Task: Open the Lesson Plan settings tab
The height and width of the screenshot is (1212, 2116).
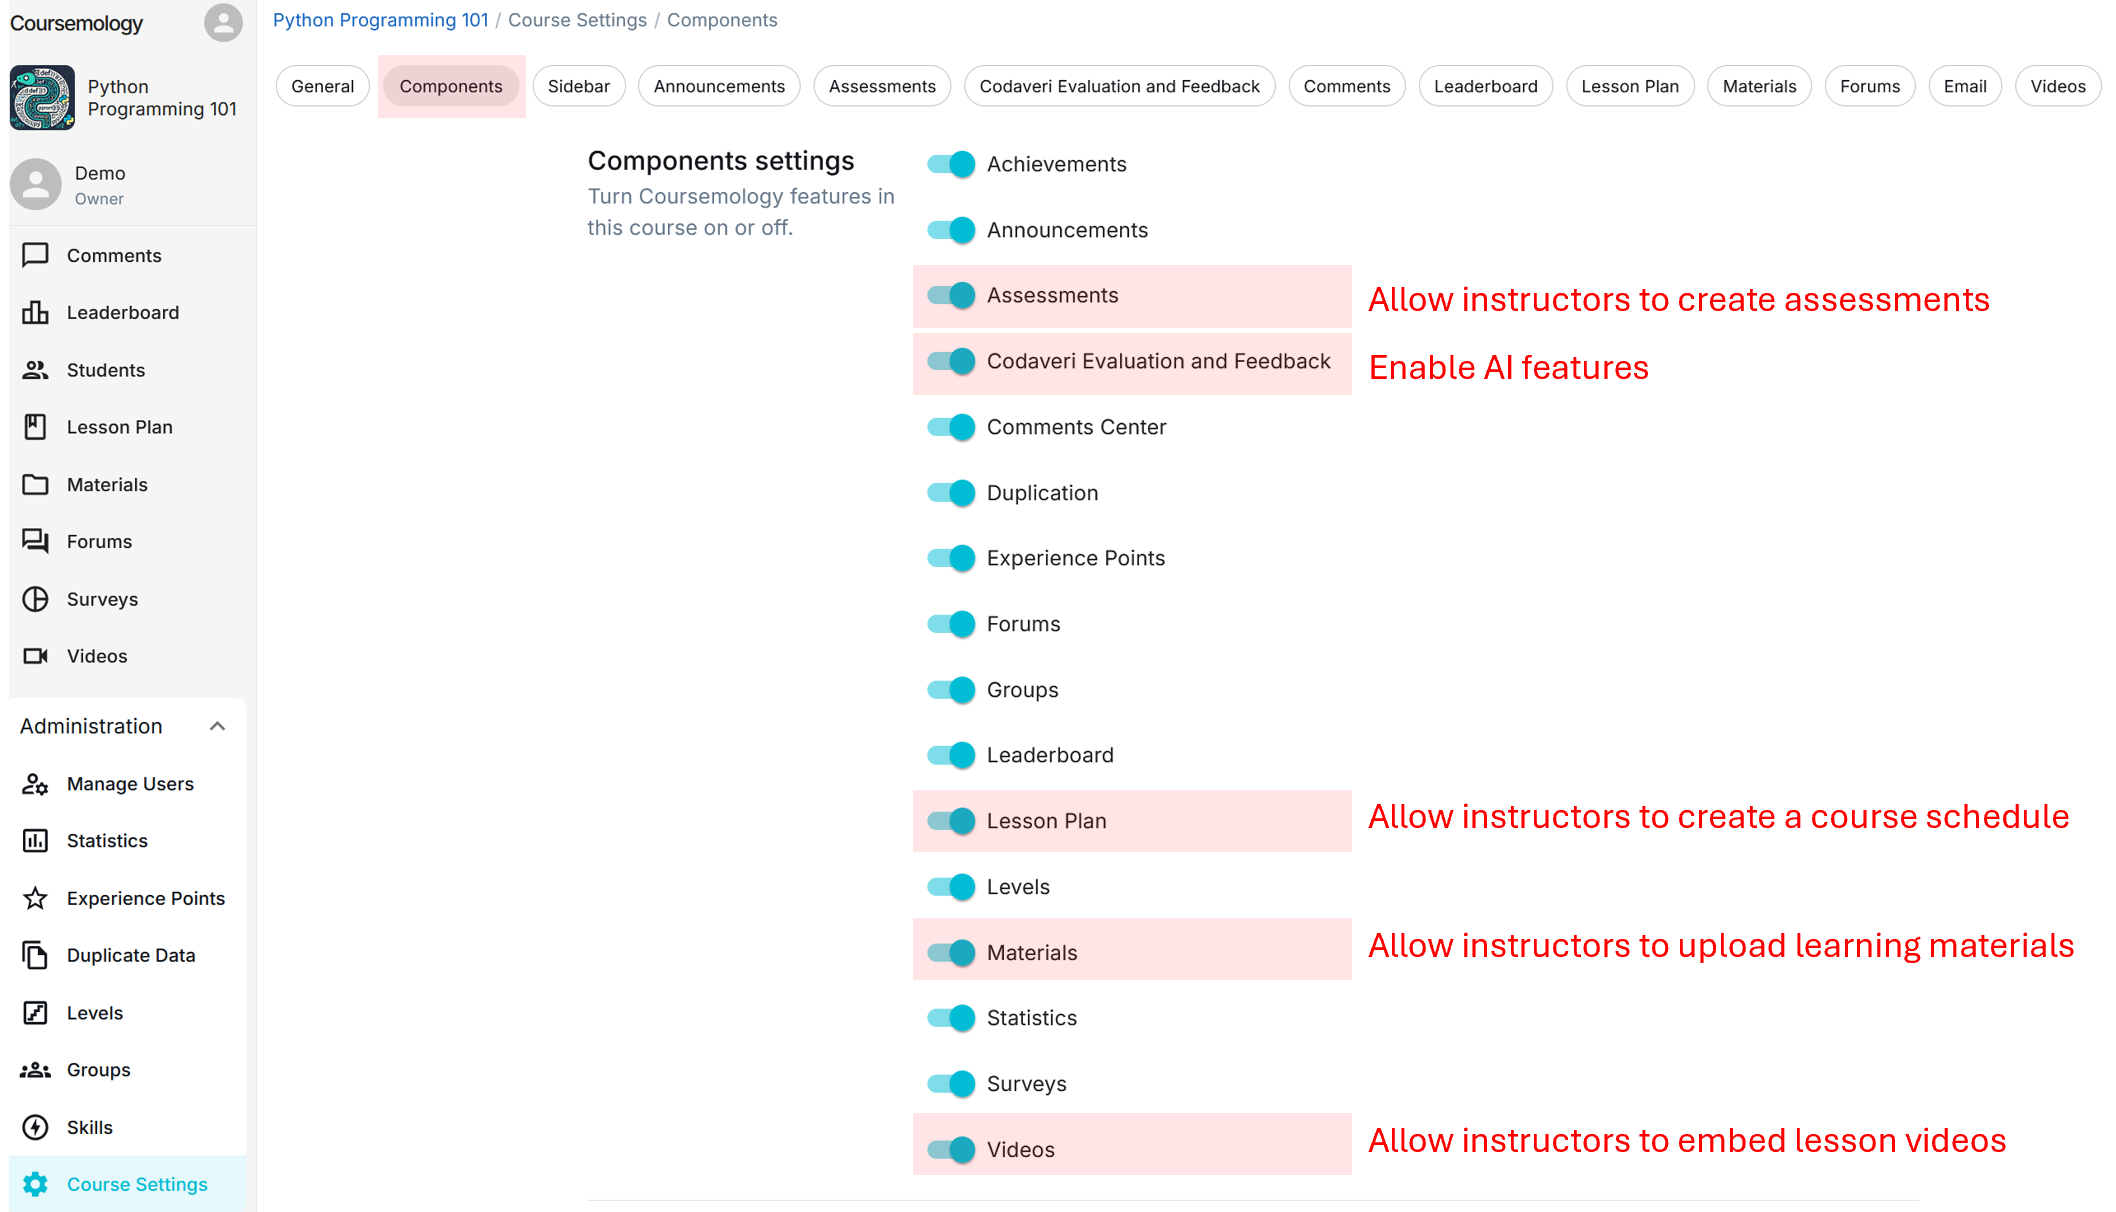Action: tap(1630, 86)
